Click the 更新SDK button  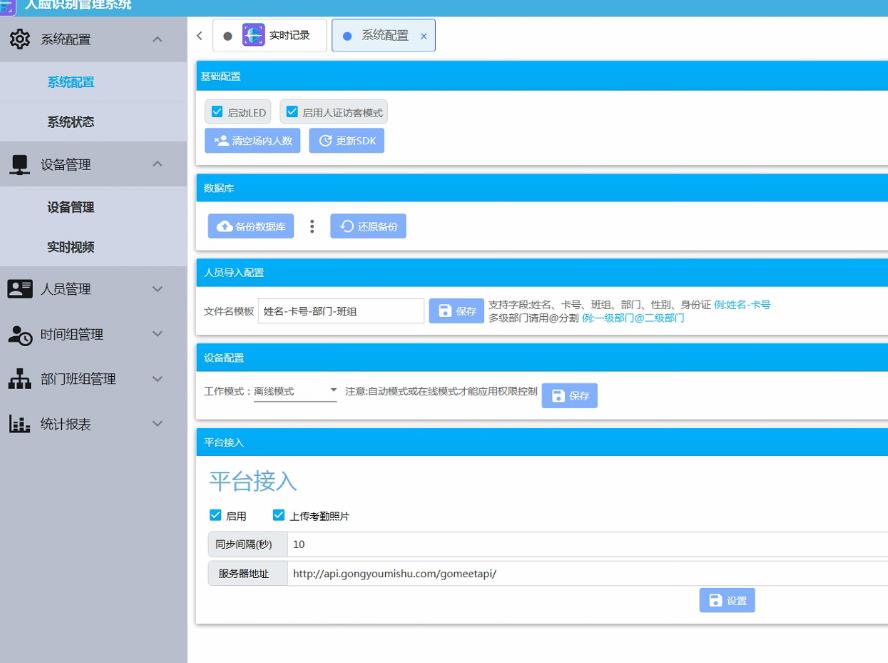(346, 140)
